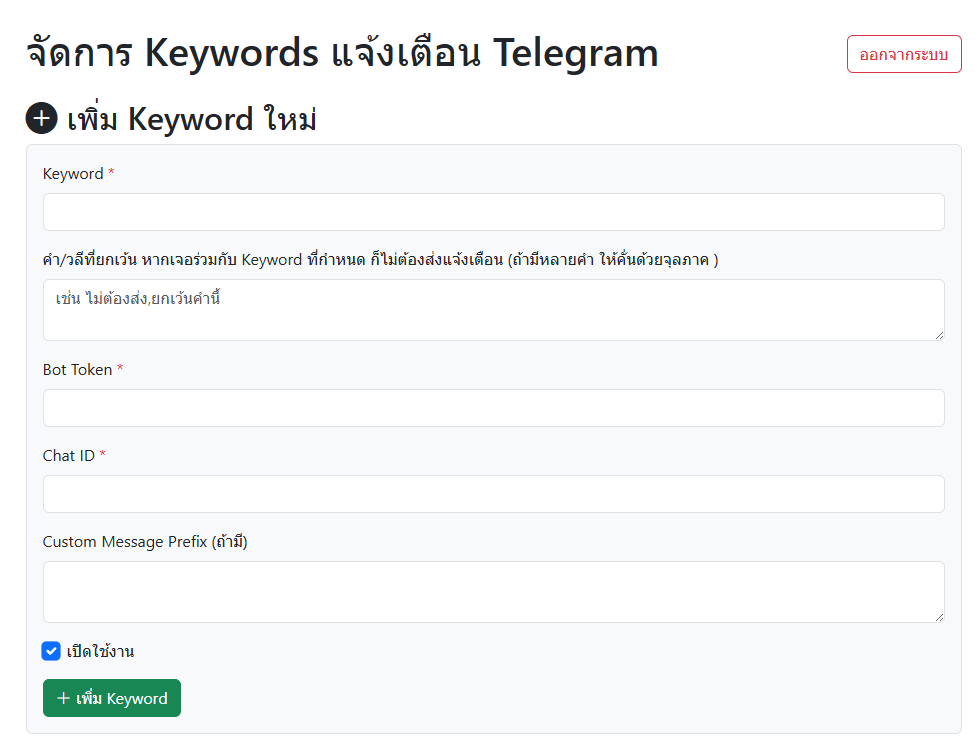Select the Custom Message Prefix textarea
980x747 pixels.
(x=493, y=592)
